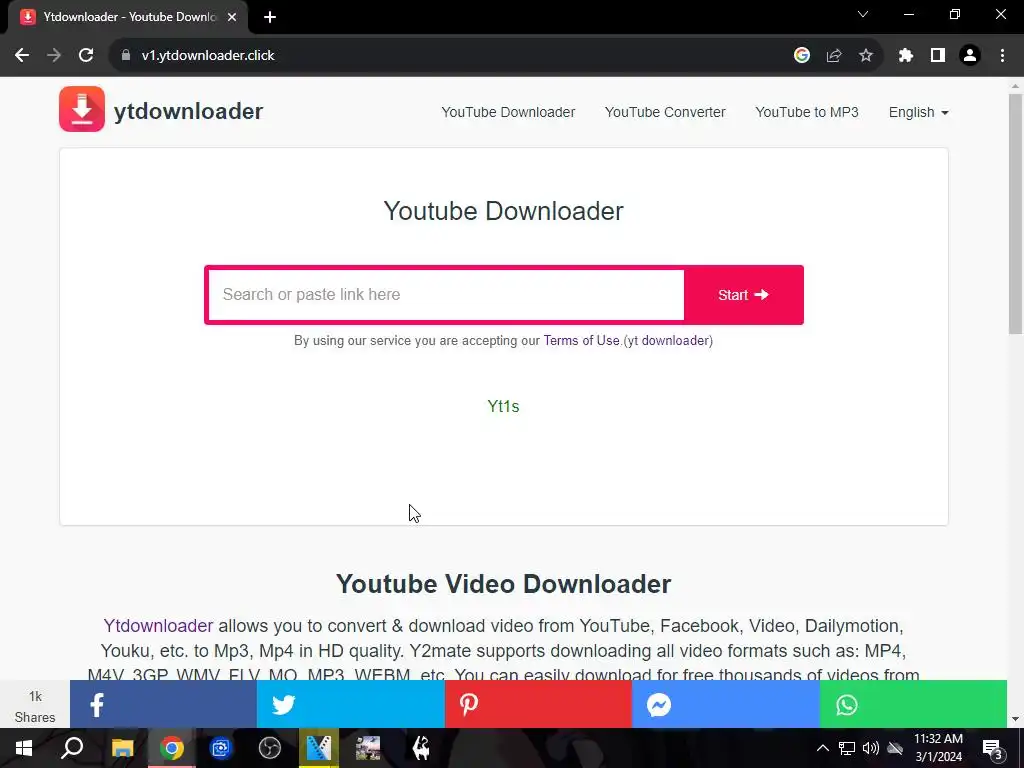Reload the current page
The height and width of the screenshot is (768, 1024).
click(x=86, y=56)
